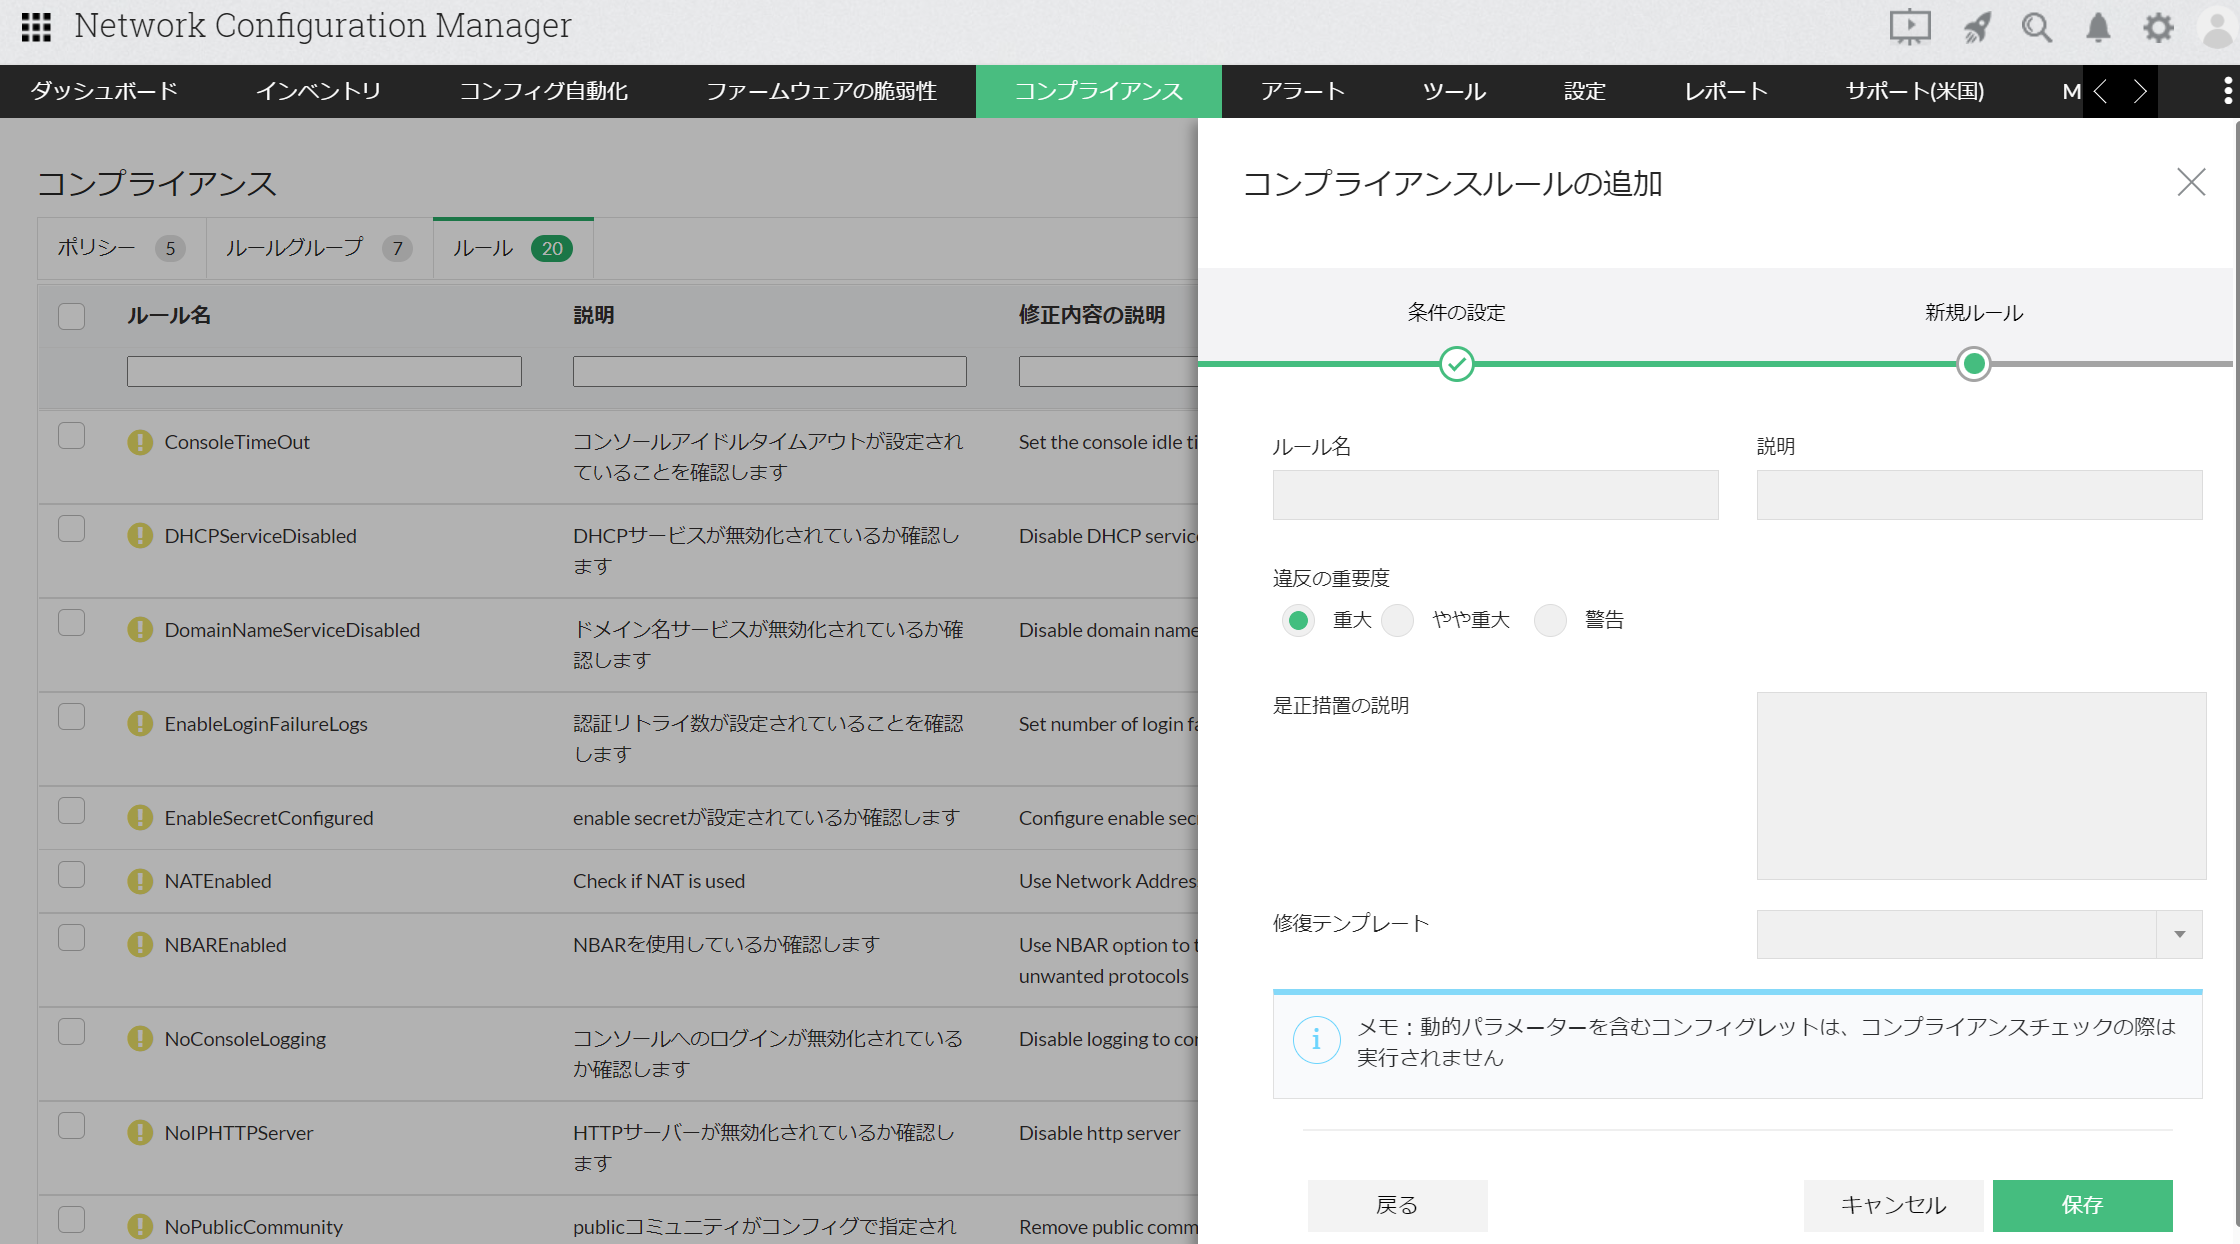Click the user profile avatar icon
Image resolution: width=2240 pixels, height=1244 pixels.
coord(2216,27)
